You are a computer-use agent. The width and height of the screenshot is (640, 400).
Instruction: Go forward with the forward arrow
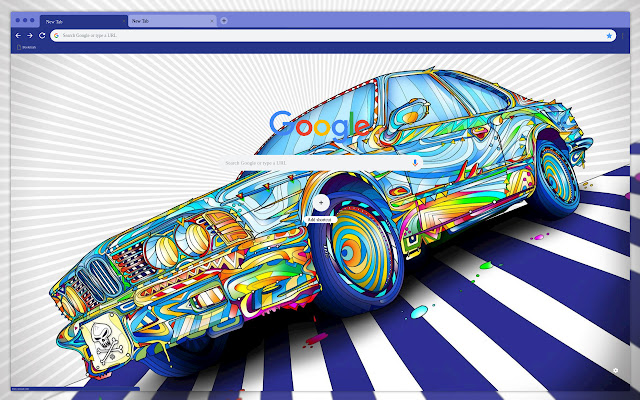(x=30, y=36)
